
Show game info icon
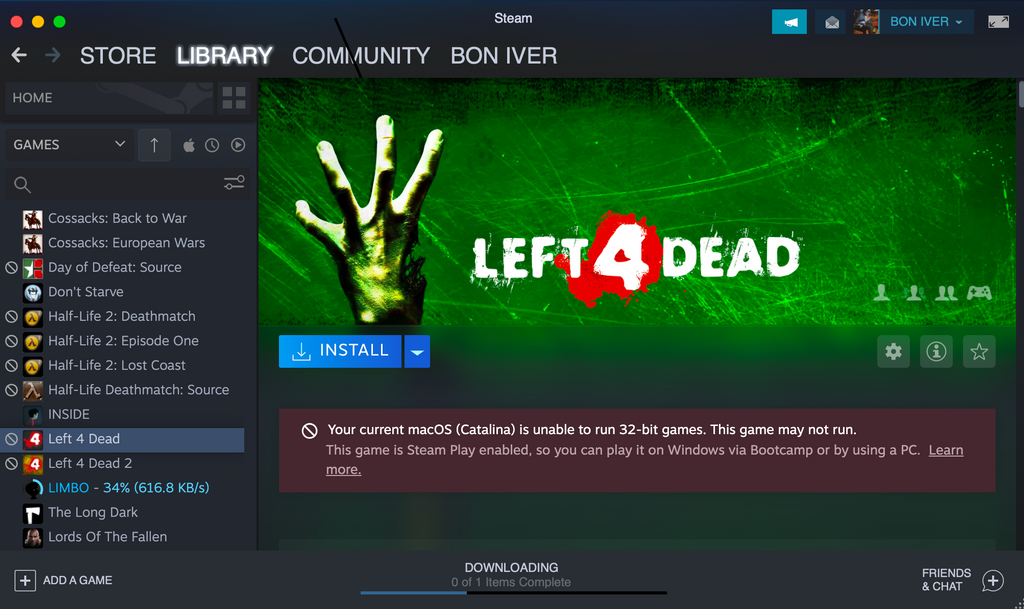point(936,351)
